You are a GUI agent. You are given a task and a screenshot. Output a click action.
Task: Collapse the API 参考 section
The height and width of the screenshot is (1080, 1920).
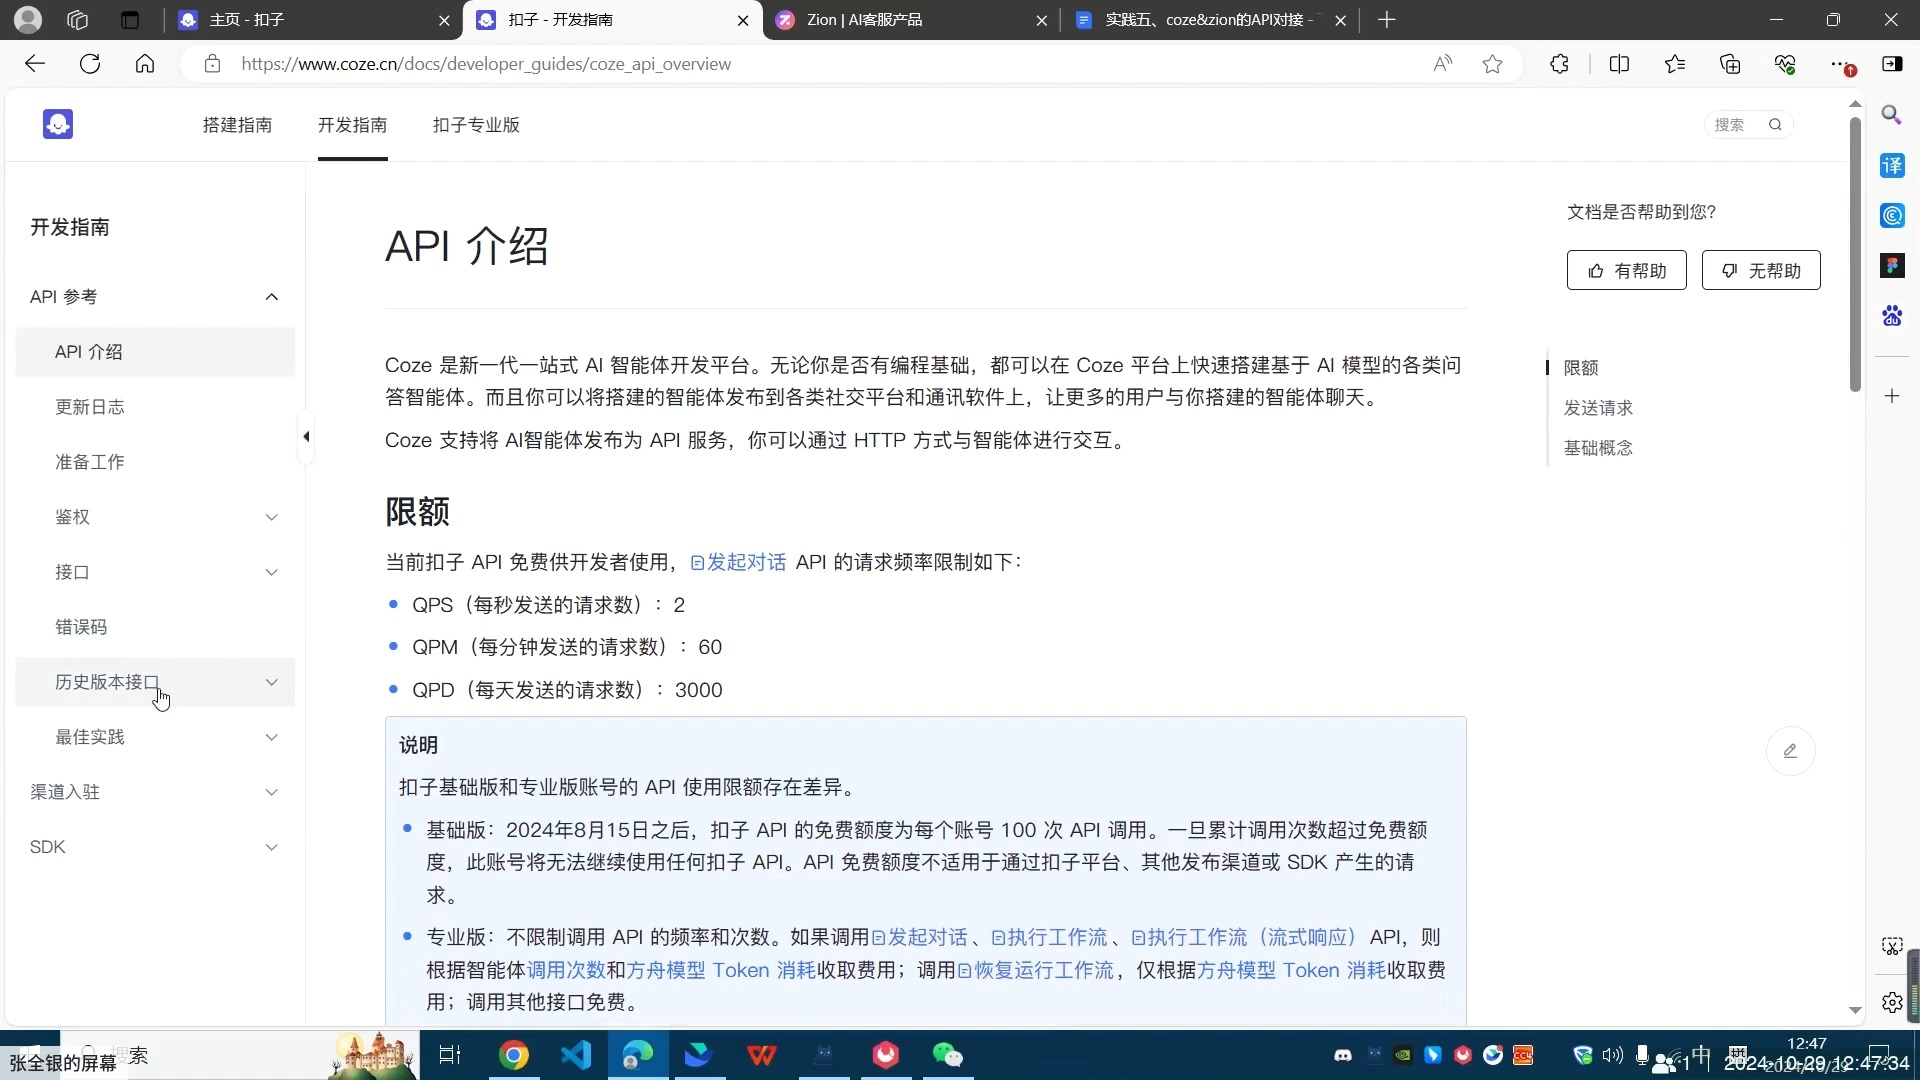[x=271, y=297]
